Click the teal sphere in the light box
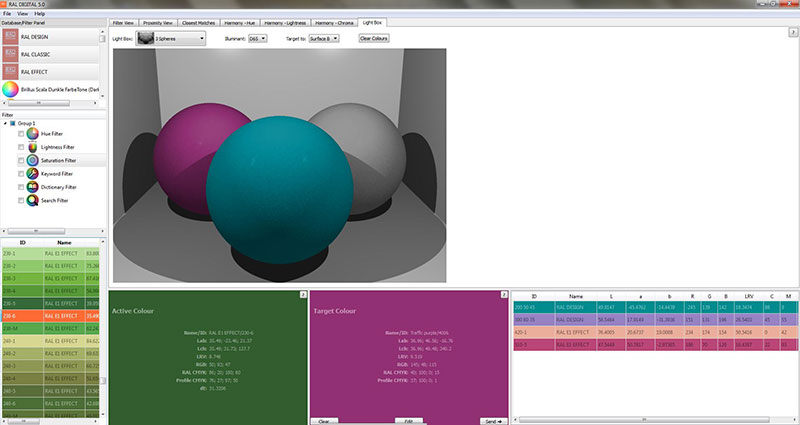800x425 pixels. pyautogui.click(x=280, y=190)
